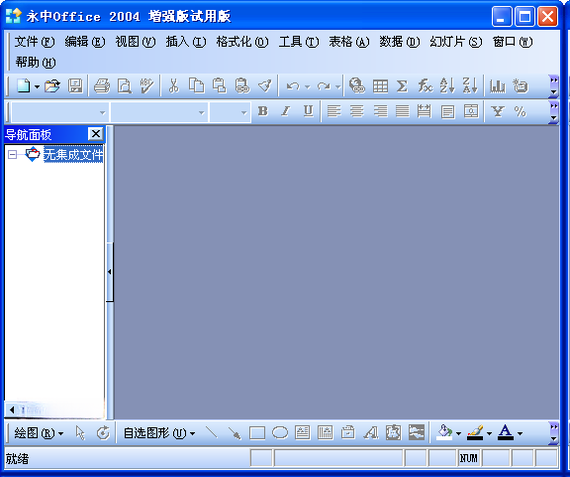Screen dimensions: 570x477
Task: Click the Print Preview icon
Action: (x=124, y=86)
